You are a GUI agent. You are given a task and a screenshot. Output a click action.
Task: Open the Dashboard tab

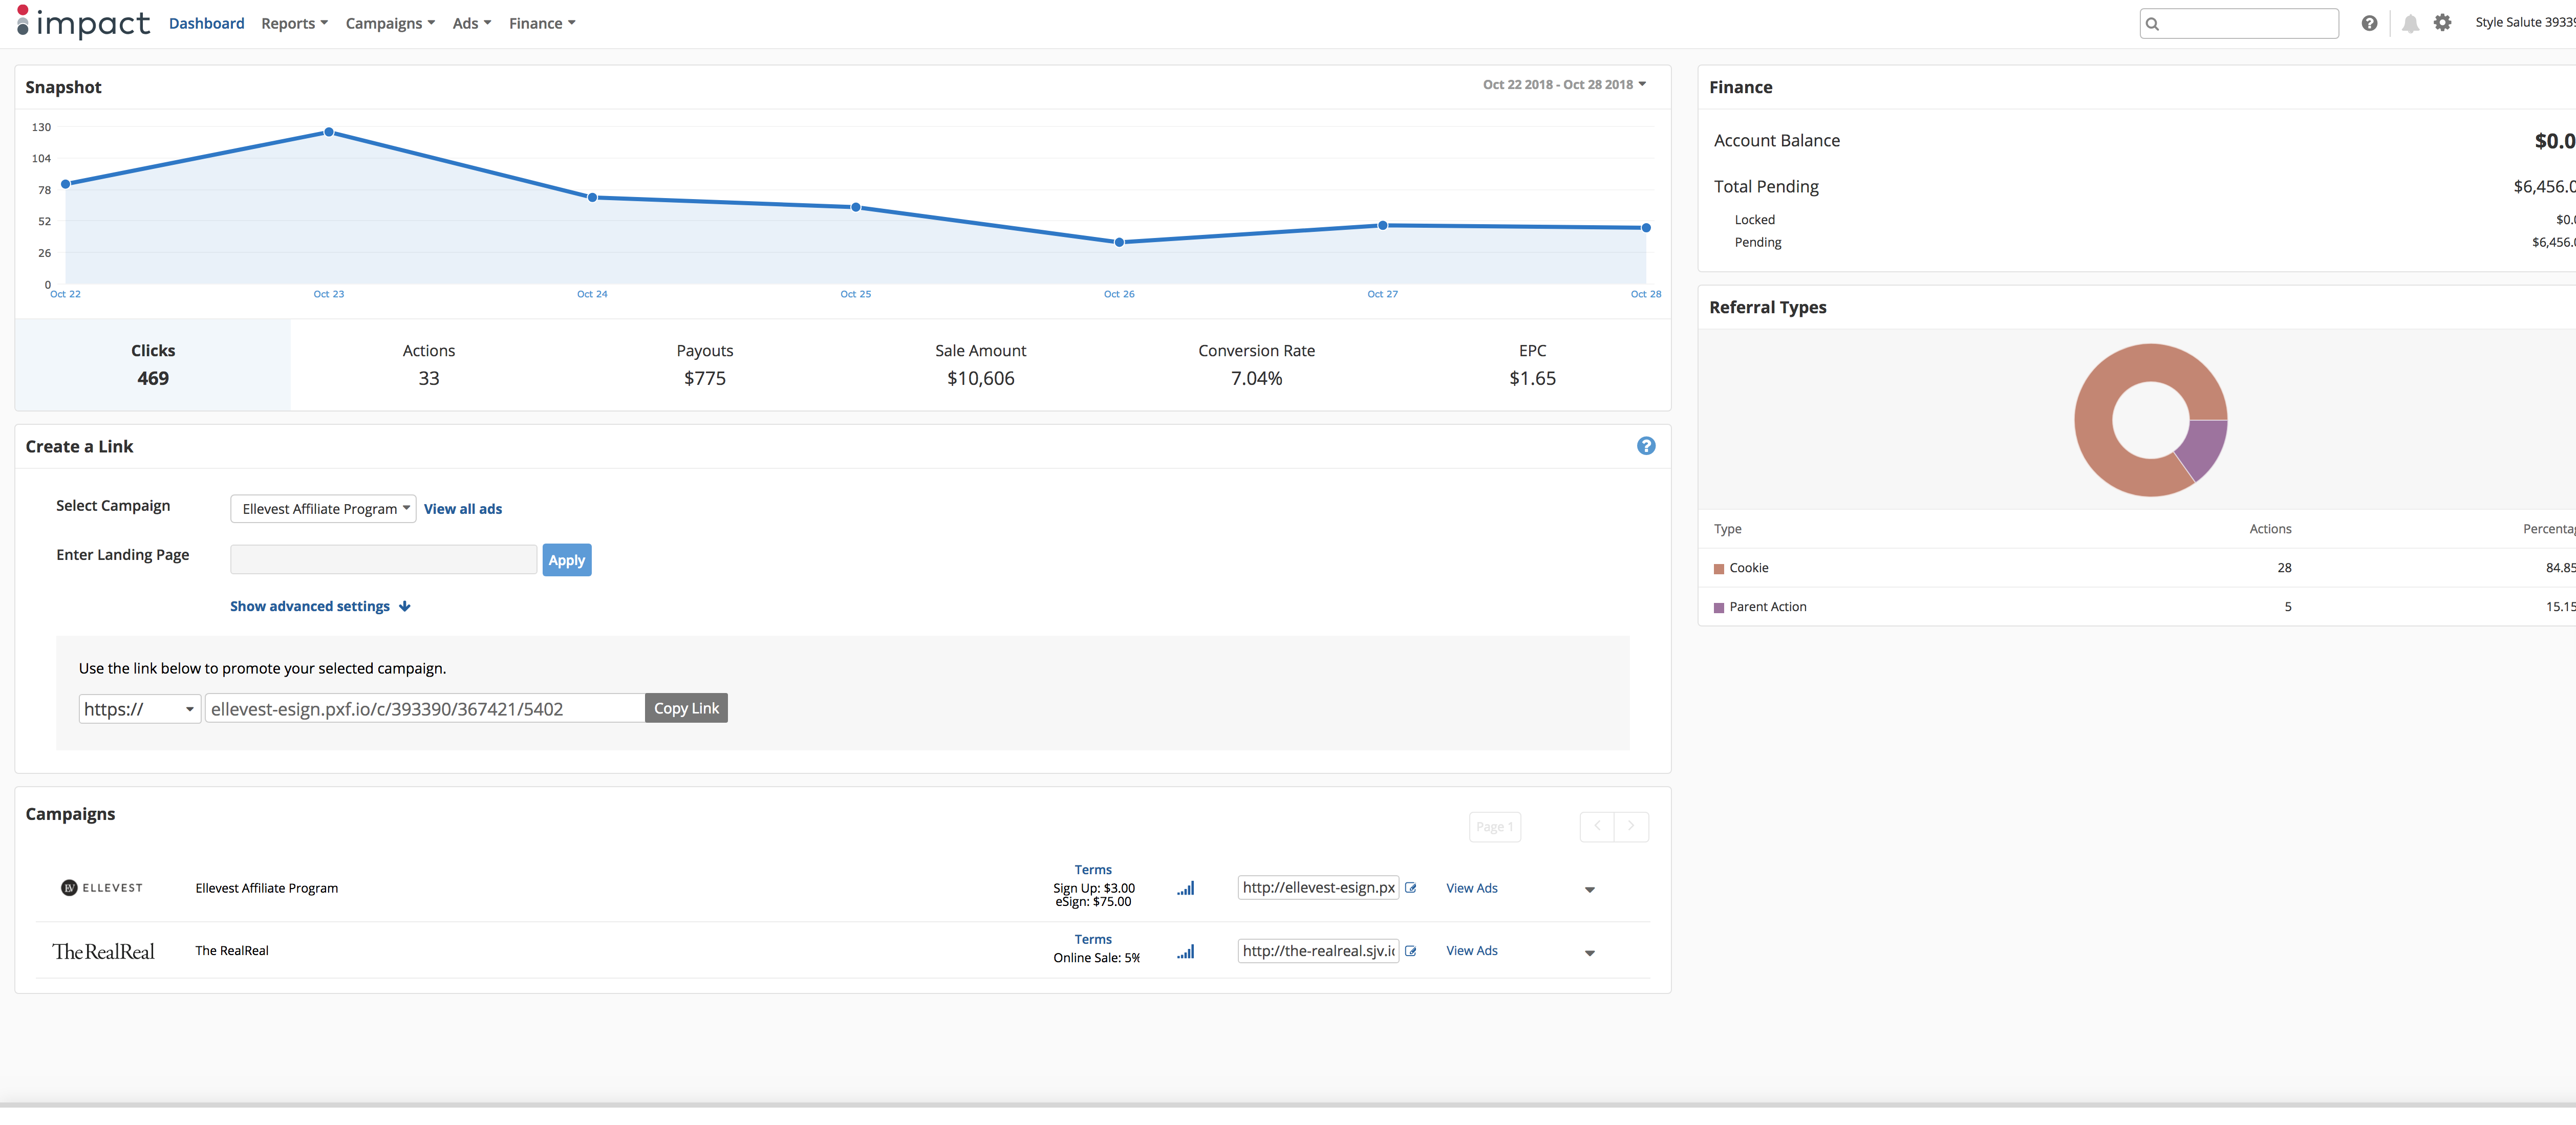pyautogui.click(x=206, y=23)
